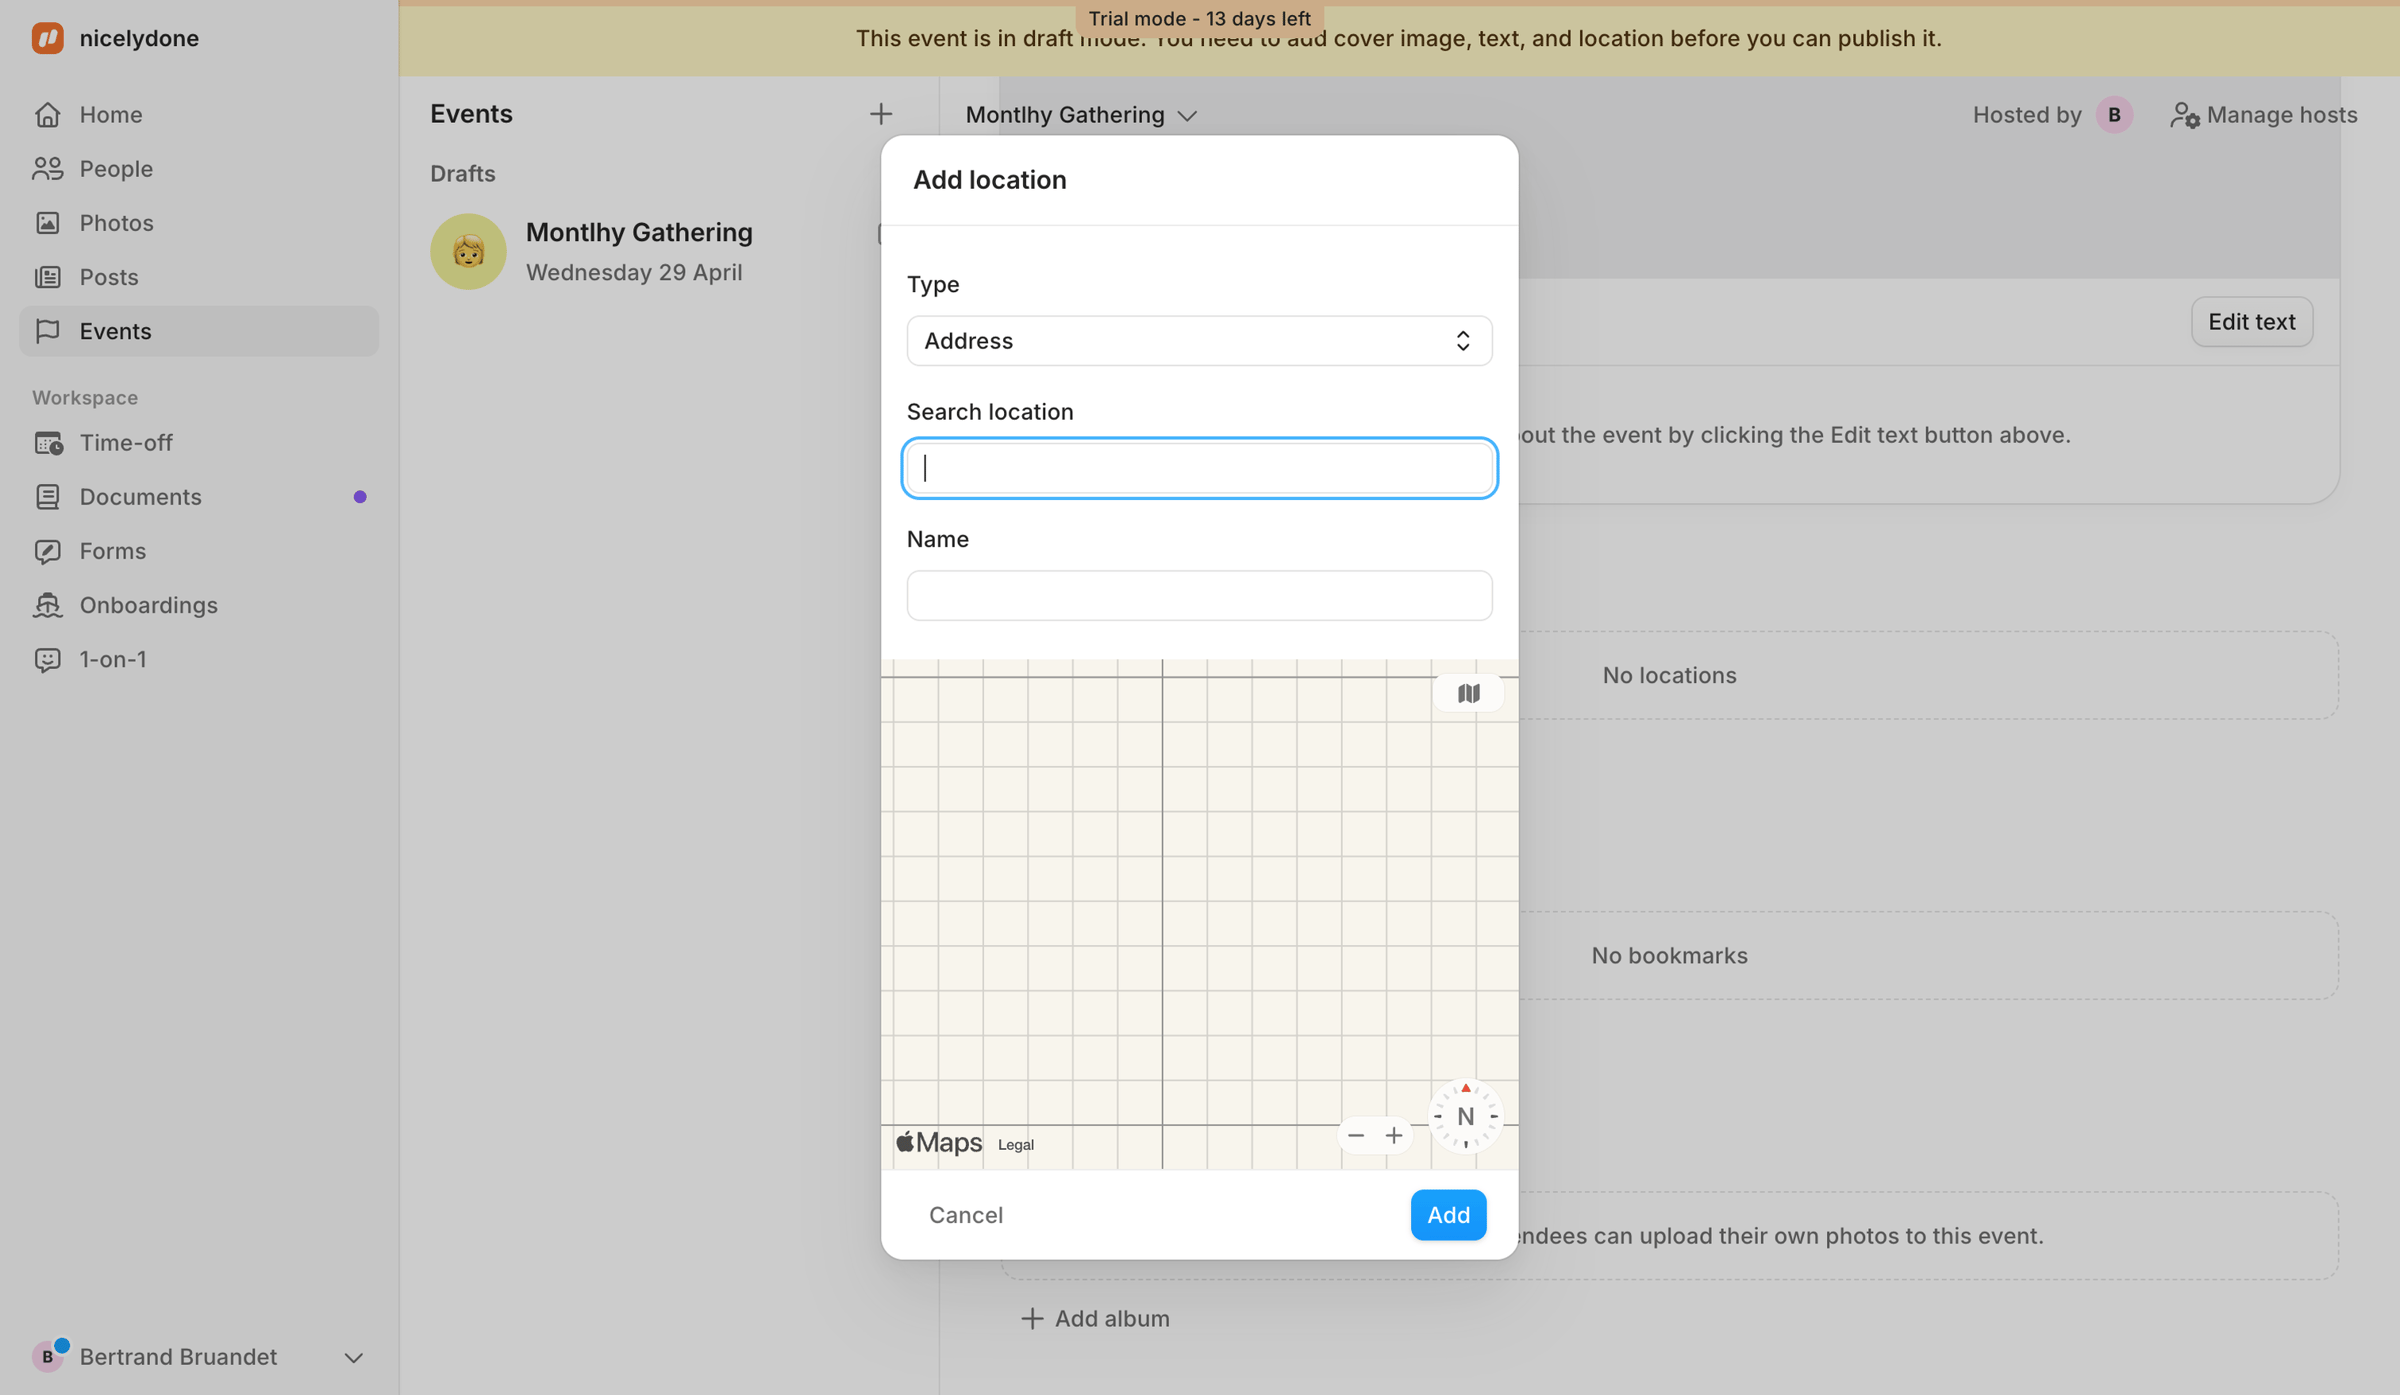The width and height of the screenshot is (2400, 1395).
Task: Focus the Name input field
Action: (x=1199, y=596)
